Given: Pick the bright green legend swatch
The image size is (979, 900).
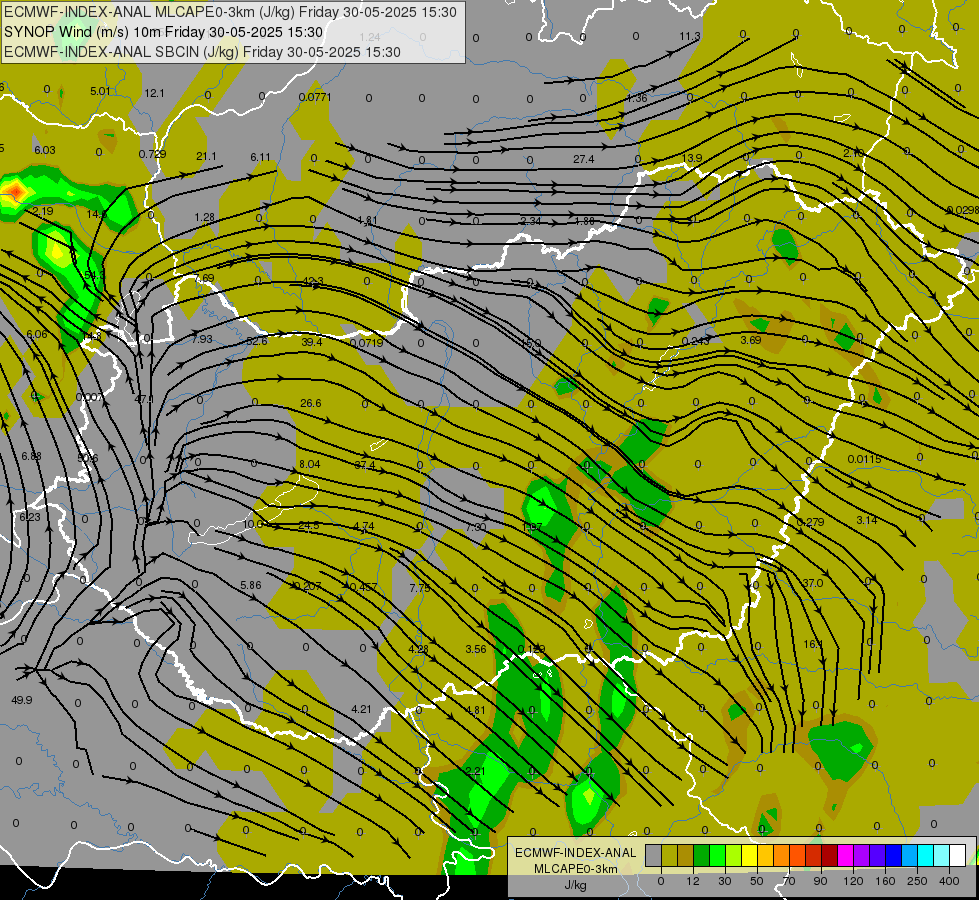Looking at the screenshot, I should click(x=717, y=855).
